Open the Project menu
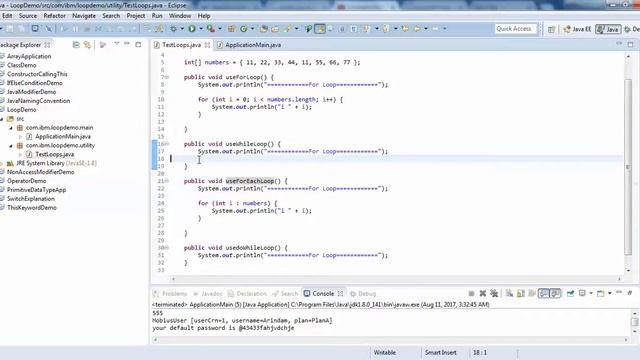This screenshot has height=360, width=640. pos(136,16)
